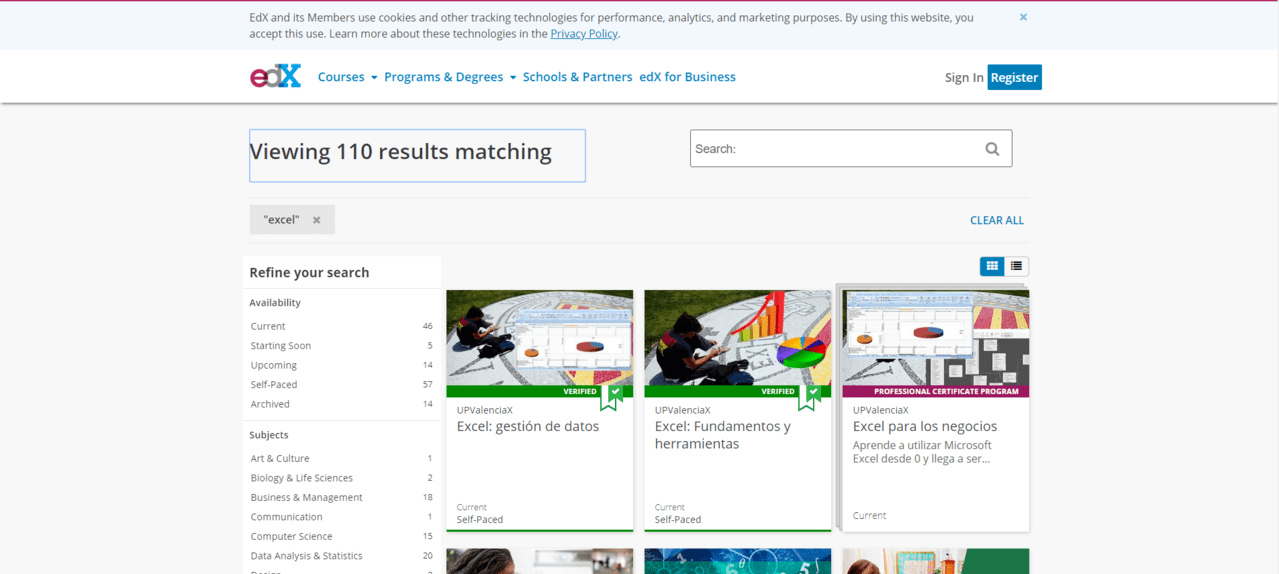Switch to list view
Viewport: 1279px width, 574px height.
point(1016,266)
